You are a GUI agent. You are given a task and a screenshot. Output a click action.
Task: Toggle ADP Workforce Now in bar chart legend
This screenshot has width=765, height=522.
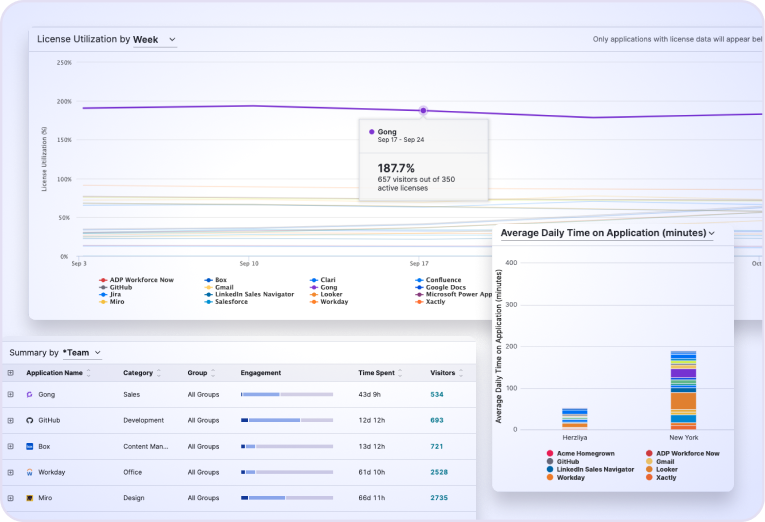[x=683, y=453]
